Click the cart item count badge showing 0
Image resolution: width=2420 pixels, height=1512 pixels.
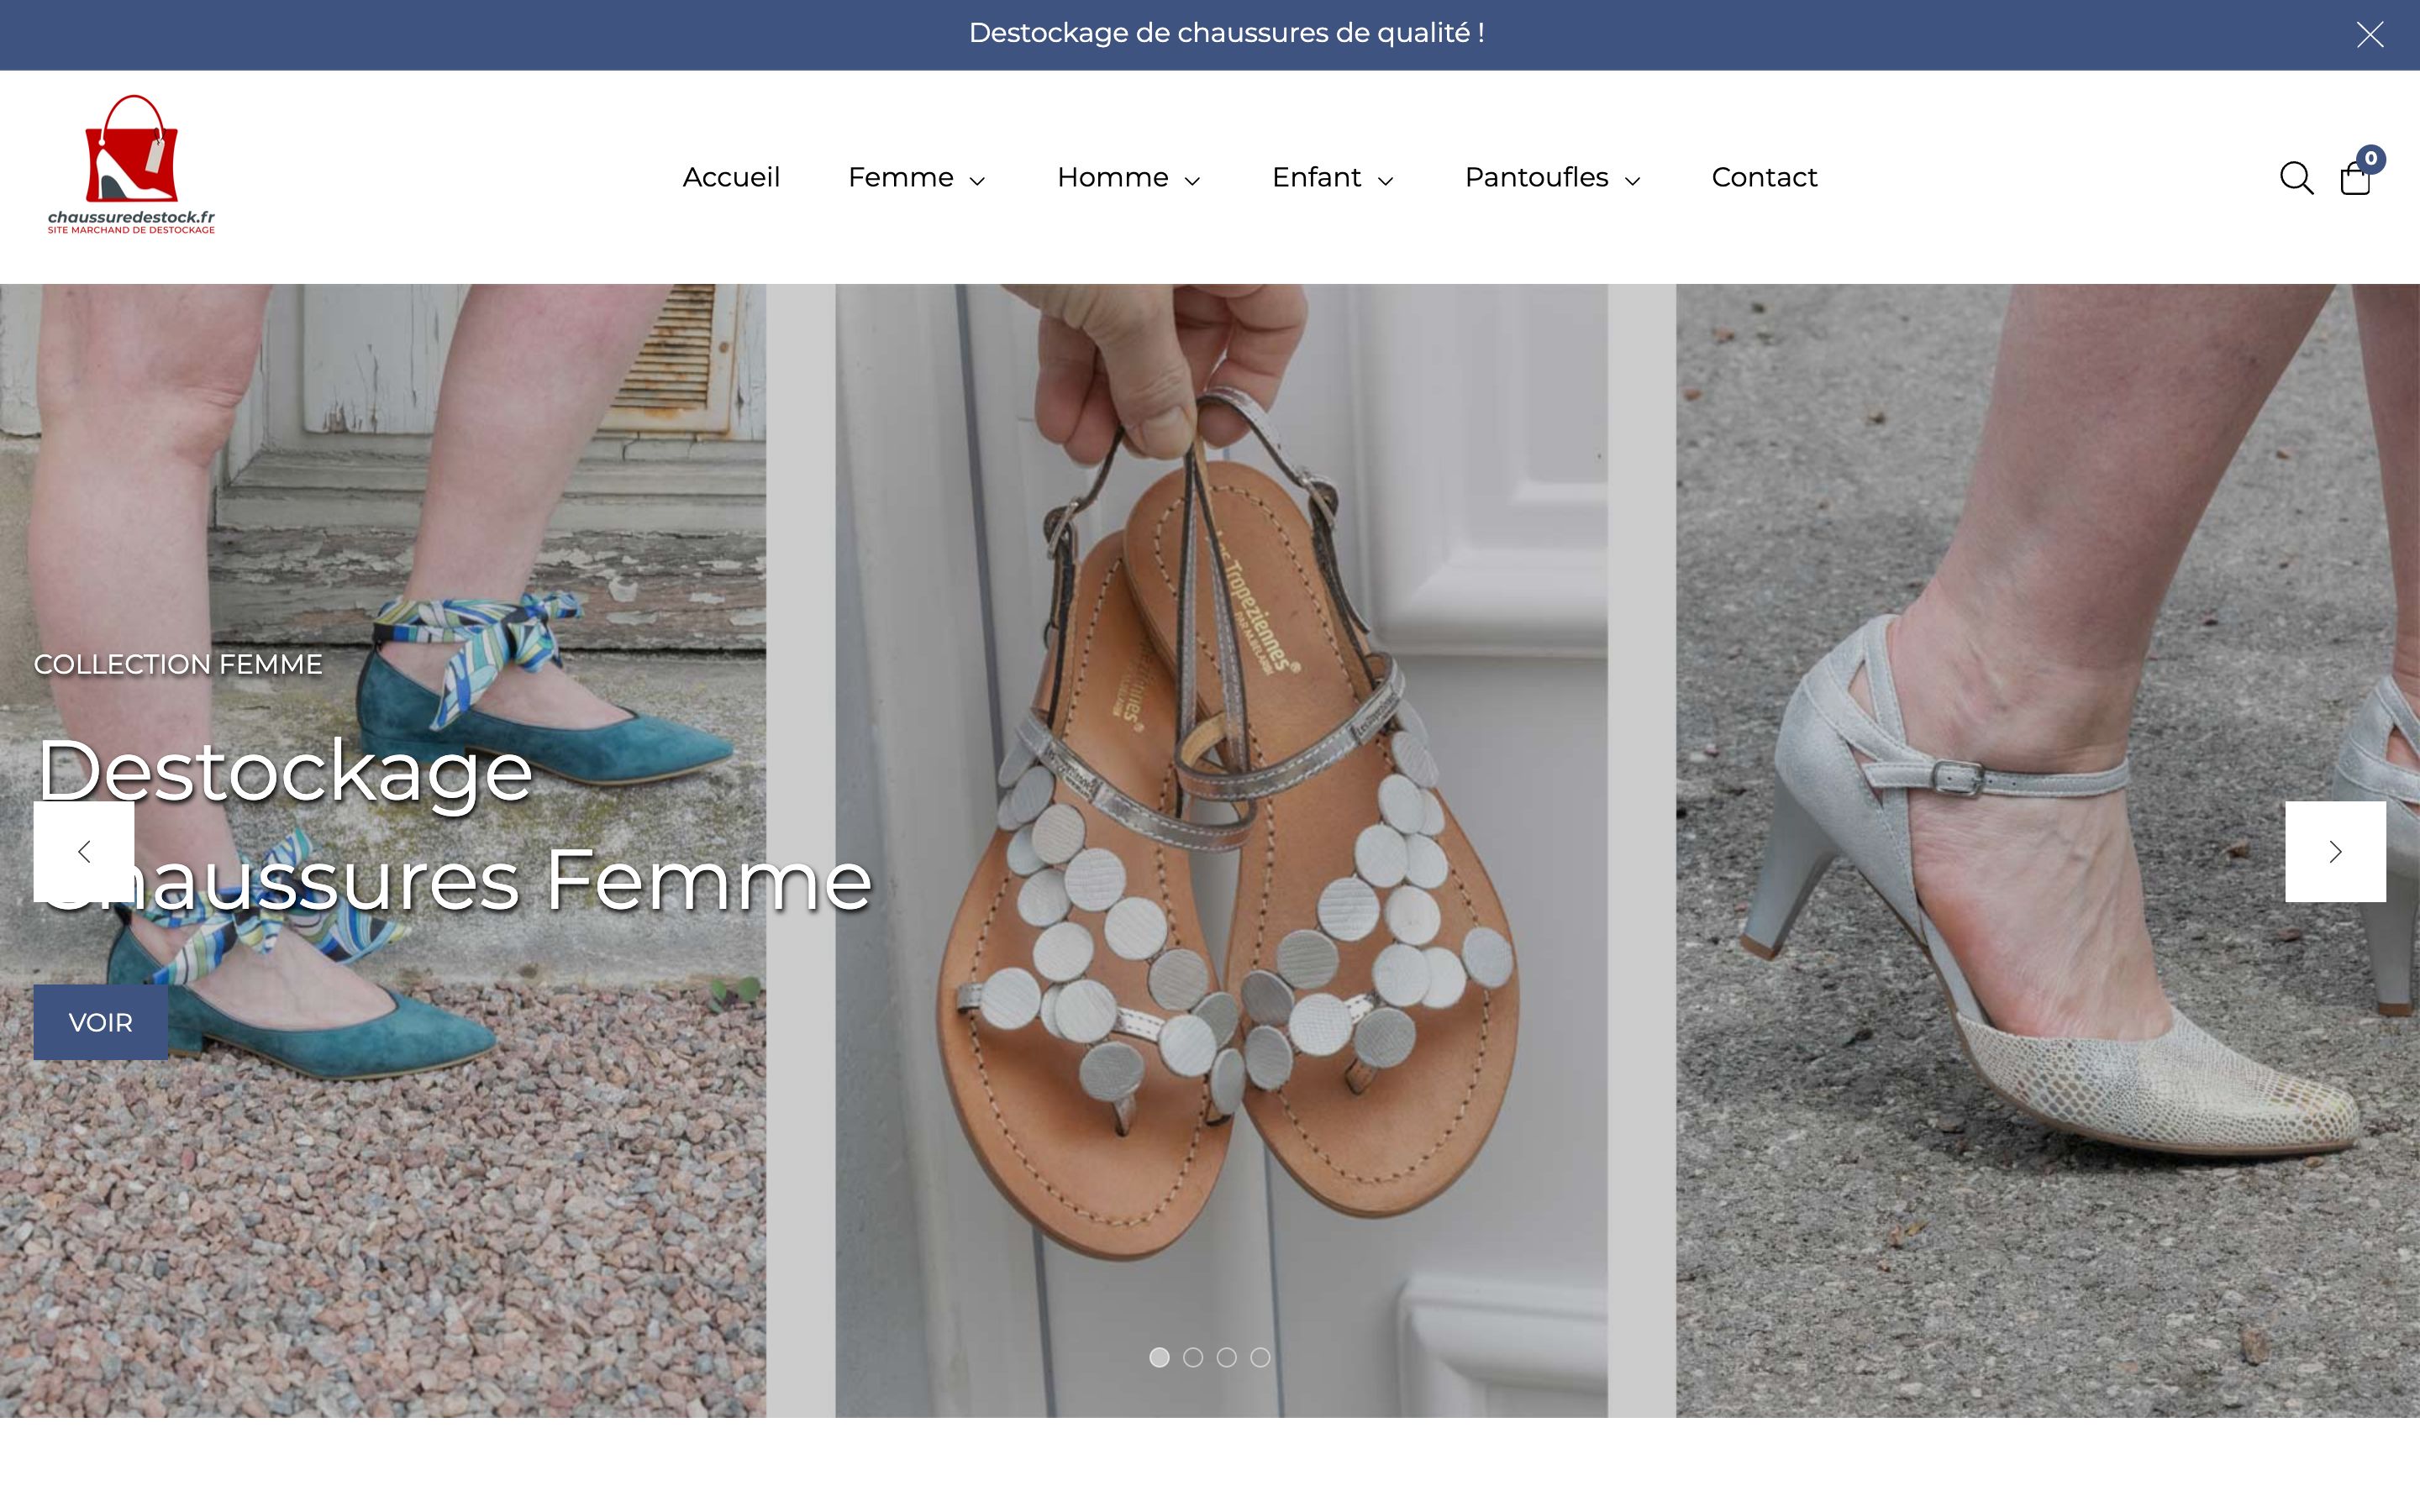(2371, 157)
